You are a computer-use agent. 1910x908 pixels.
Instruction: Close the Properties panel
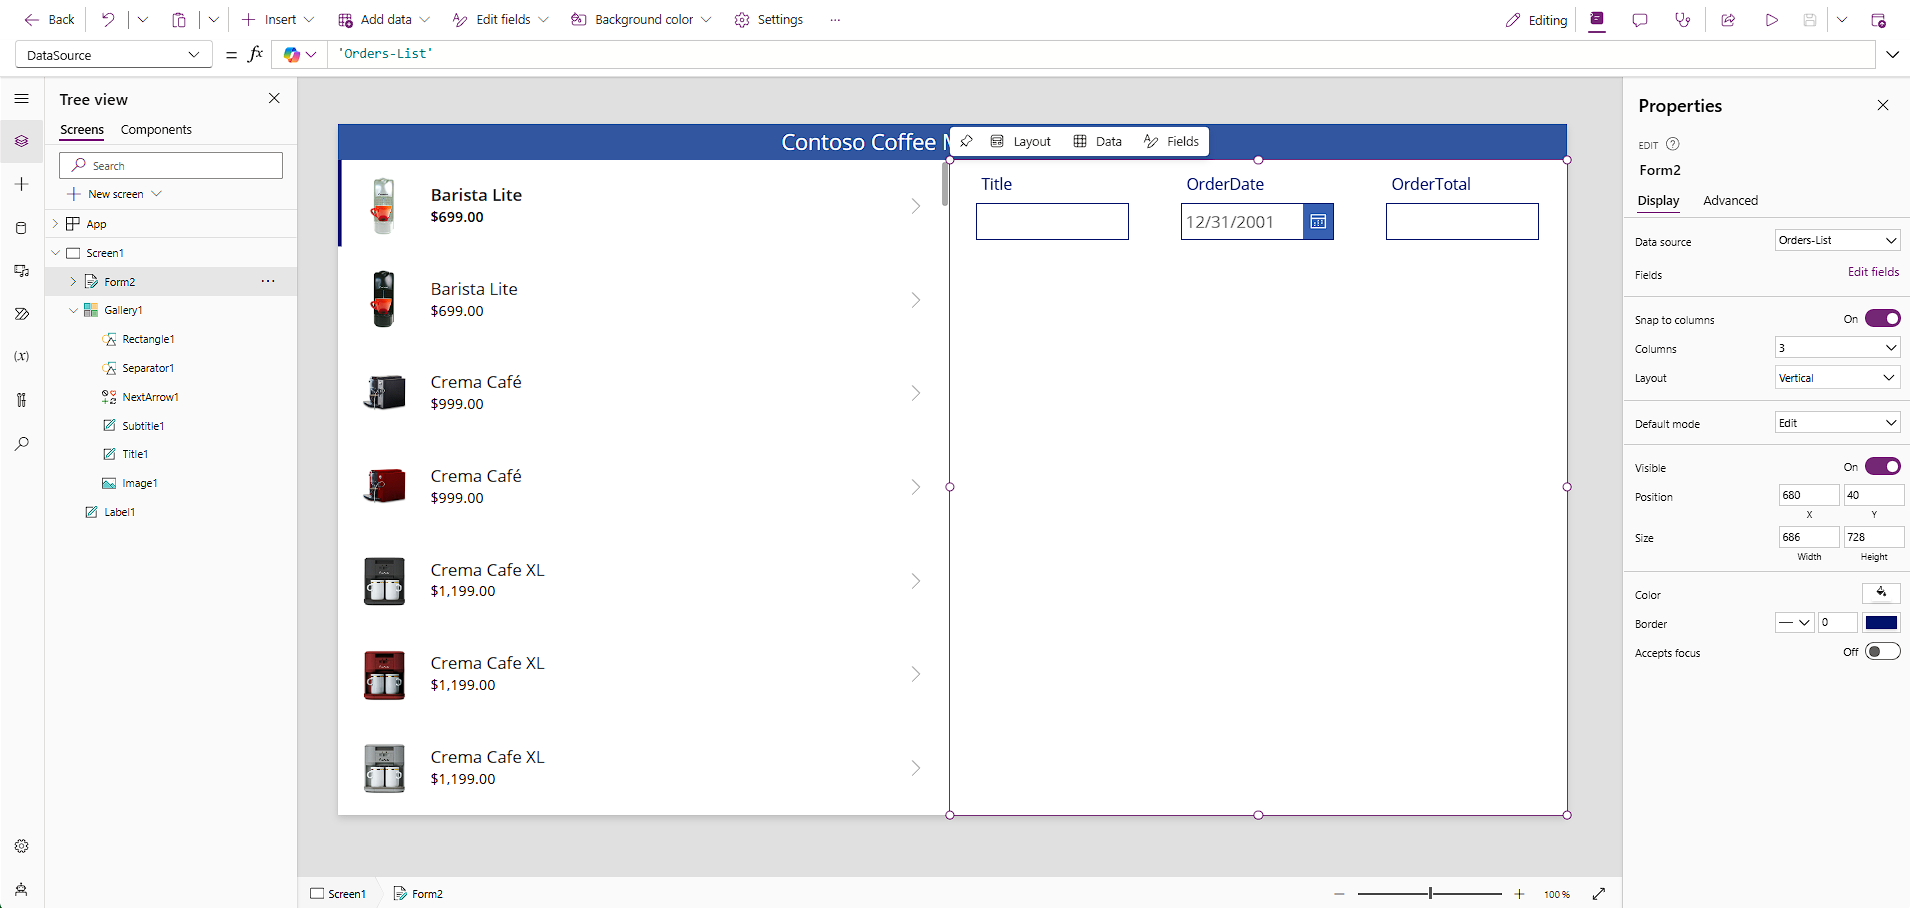pyautogui.click(x=1883, y=105)
